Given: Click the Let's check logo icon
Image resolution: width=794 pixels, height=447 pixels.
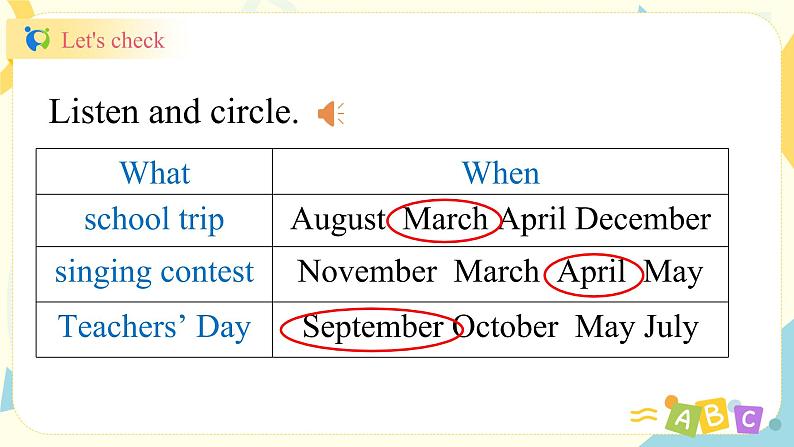Looking at the screenshot, I should click(x=38, y=40).
